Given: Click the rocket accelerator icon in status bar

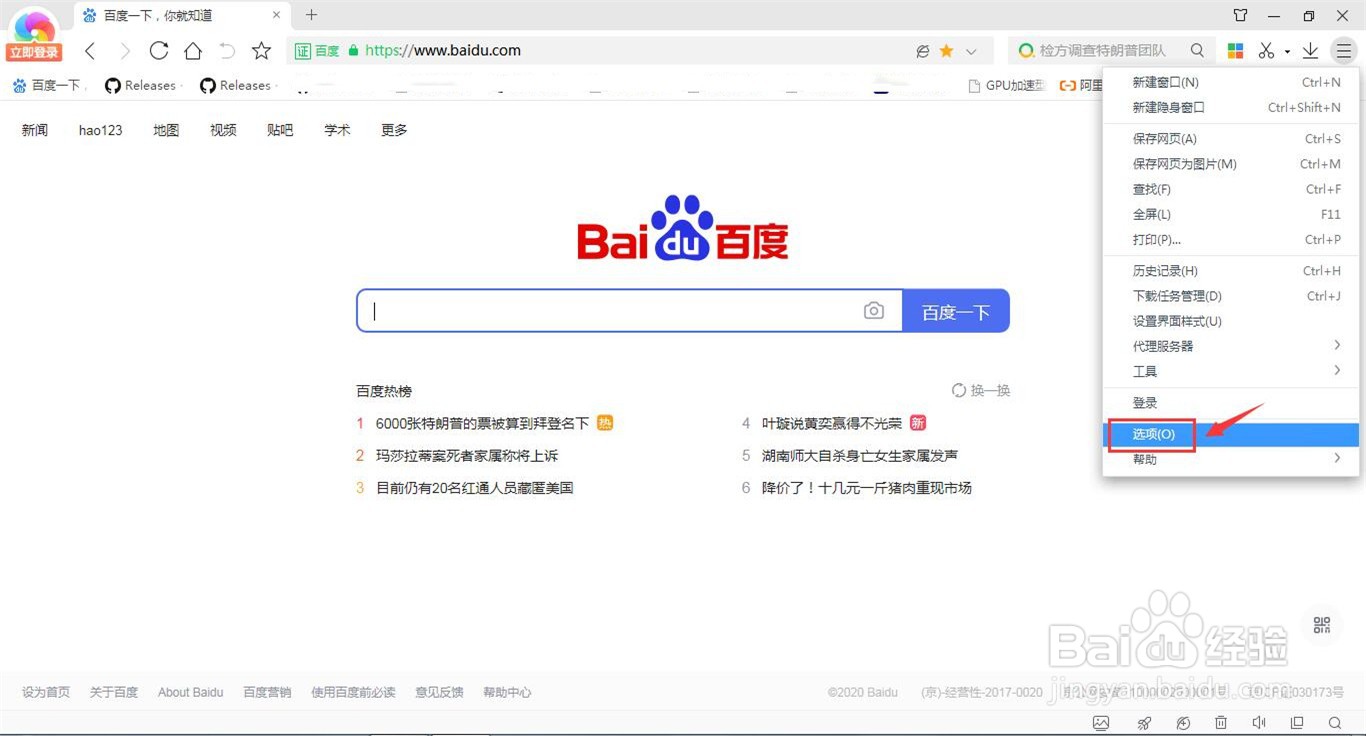Looking at the screenshot, I should point(1145,723).
